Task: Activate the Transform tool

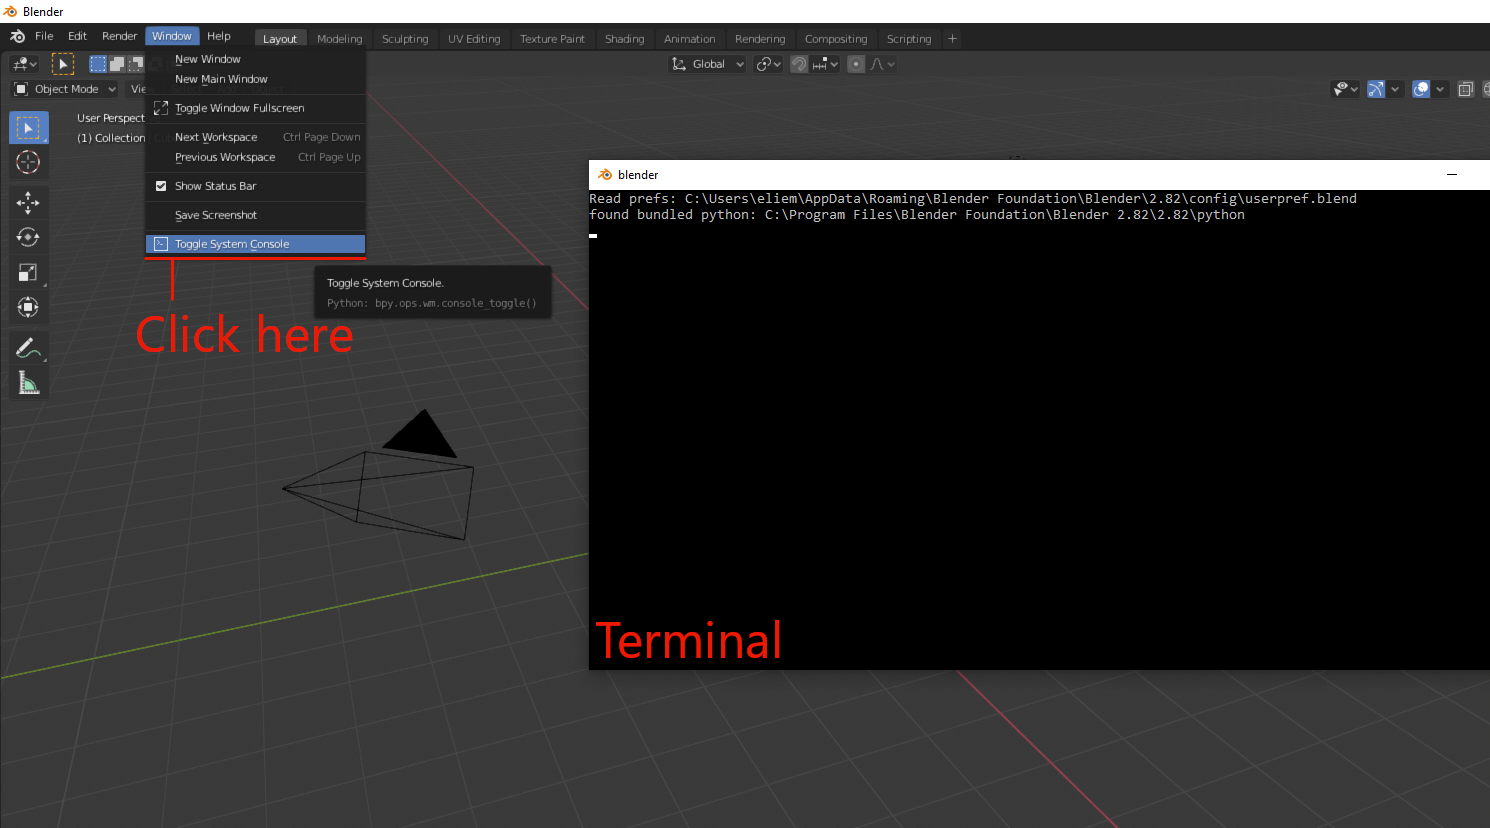Action: click(x=28, y=307)
